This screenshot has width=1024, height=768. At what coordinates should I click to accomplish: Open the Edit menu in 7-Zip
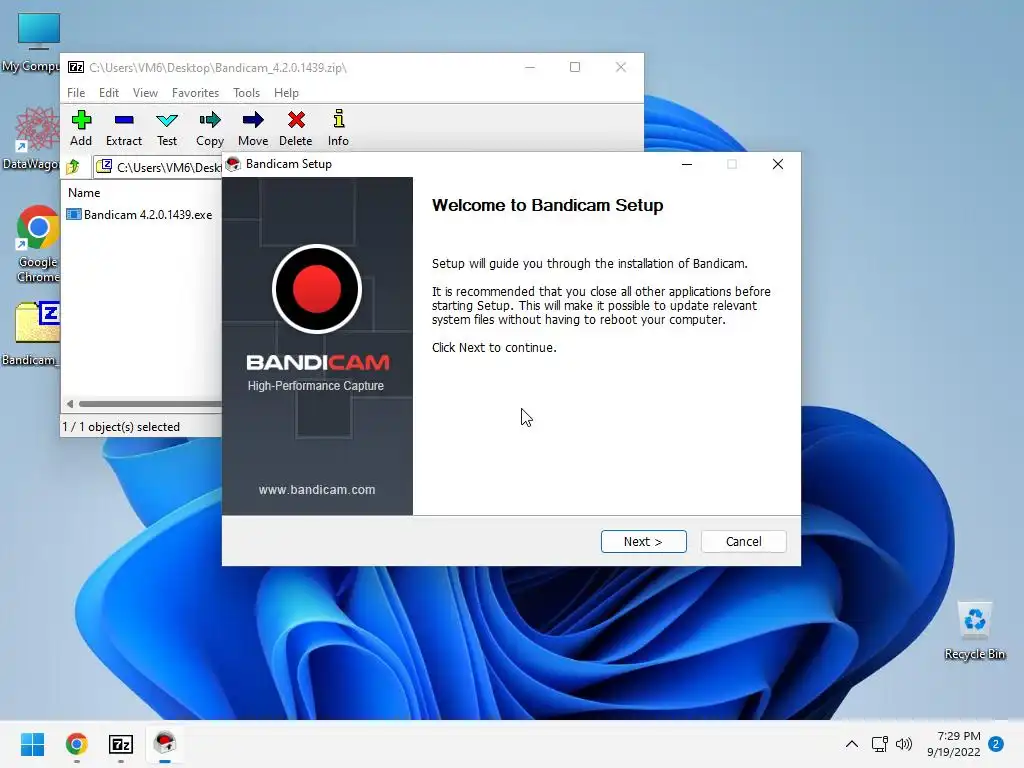click(x=108, y=93)
